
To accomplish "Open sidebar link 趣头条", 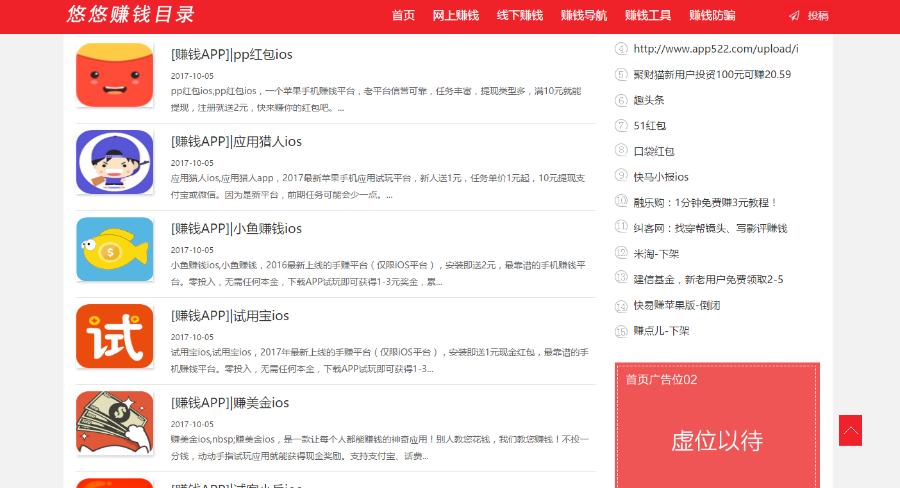I will [649, 100].
